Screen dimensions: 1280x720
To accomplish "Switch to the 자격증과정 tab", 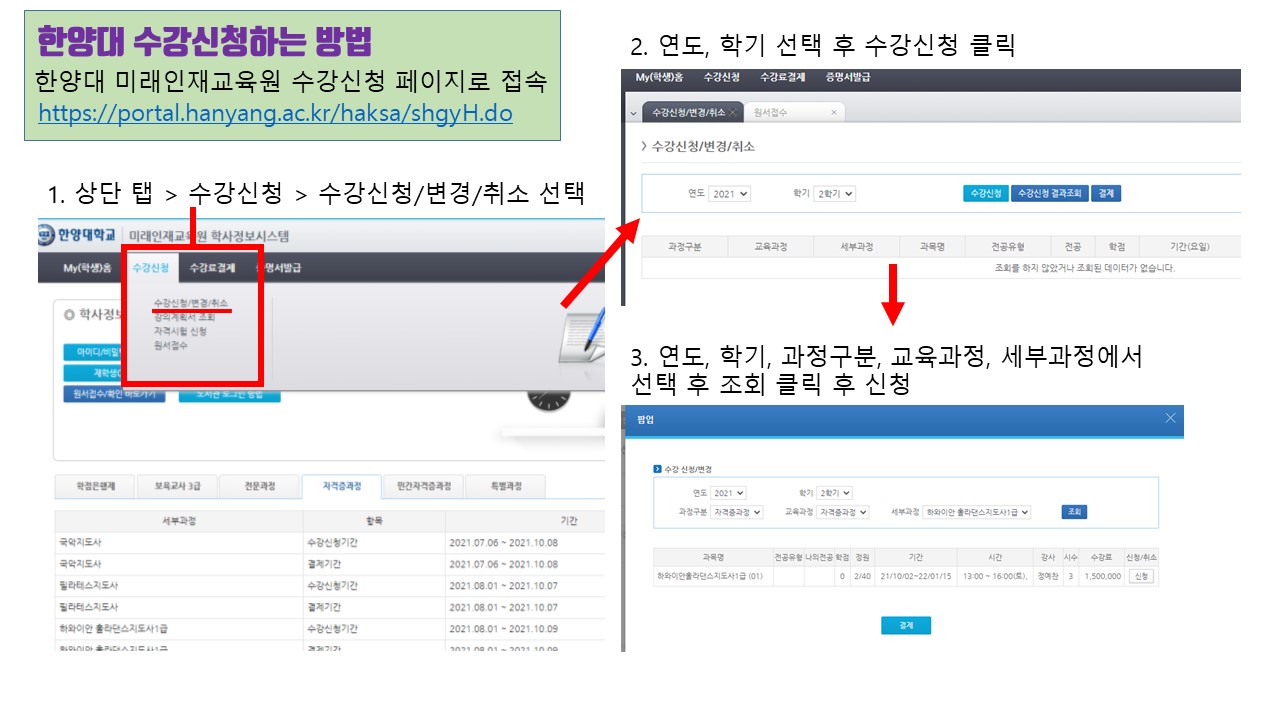I will pos(341,487).
